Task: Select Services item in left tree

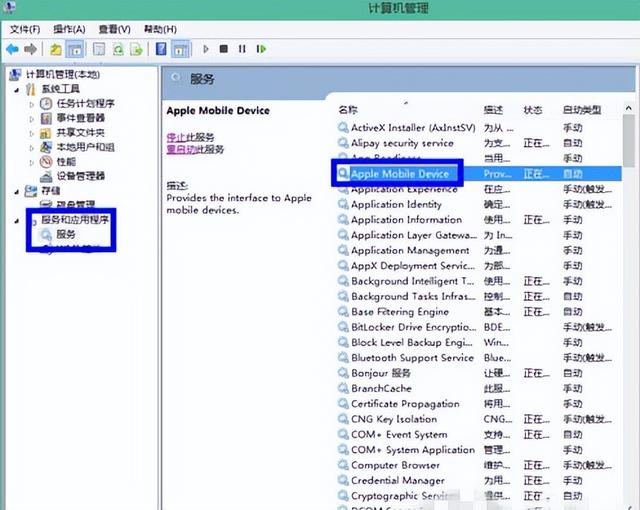Action: point(66,234)
